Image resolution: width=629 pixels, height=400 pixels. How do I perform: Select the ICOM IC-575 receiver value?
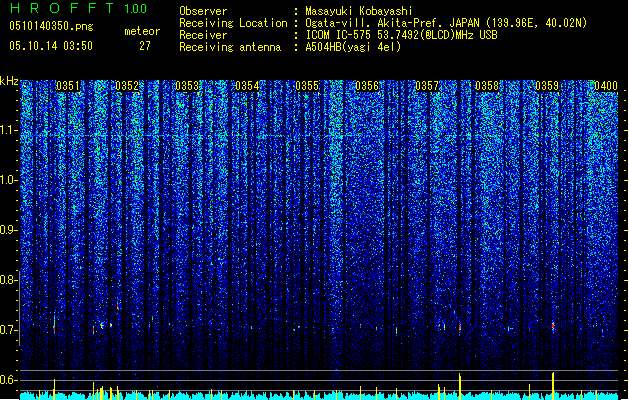[401, 35]
